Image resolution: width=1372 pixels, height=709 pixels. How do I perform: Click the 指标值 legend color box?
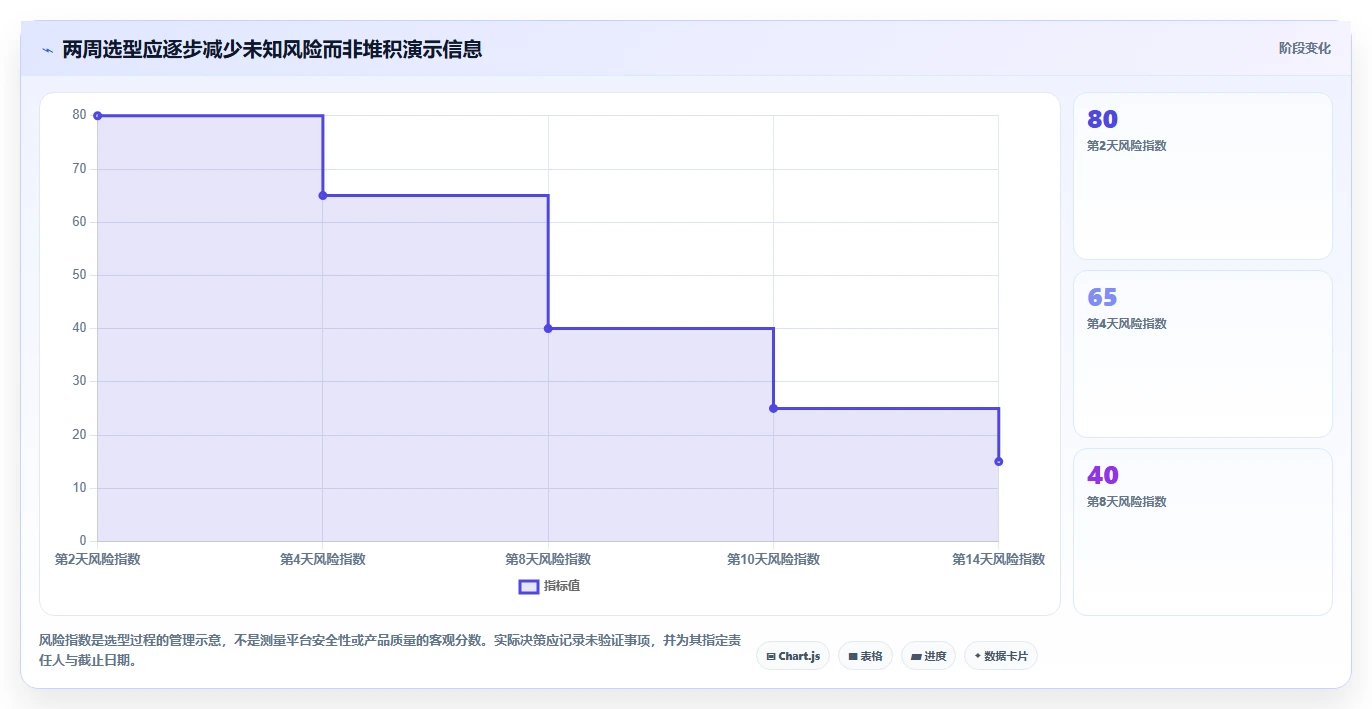coord(529,586)
